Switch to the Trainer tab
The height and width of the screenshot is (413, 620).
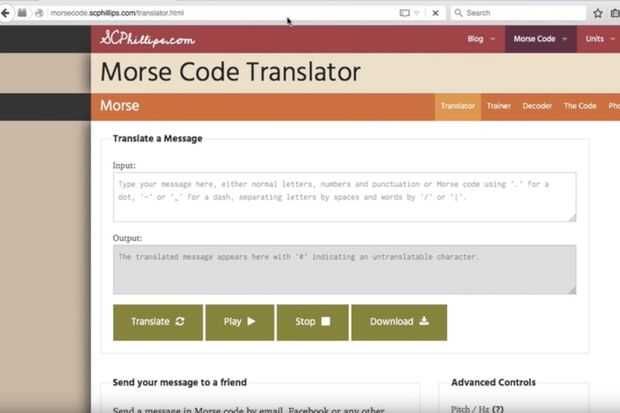[499, 106]
